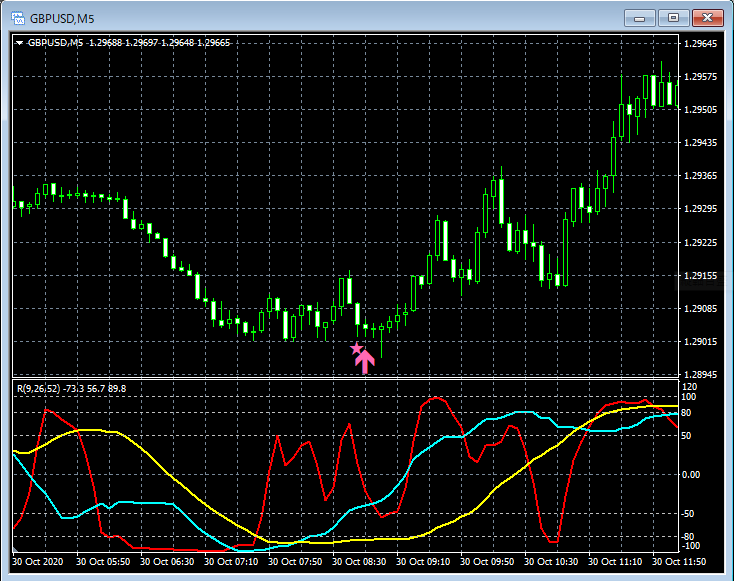Click the 30 Oct 2020 date label
Image resolution: width=734 pixels, height=581 pixels.
(37, 561)
